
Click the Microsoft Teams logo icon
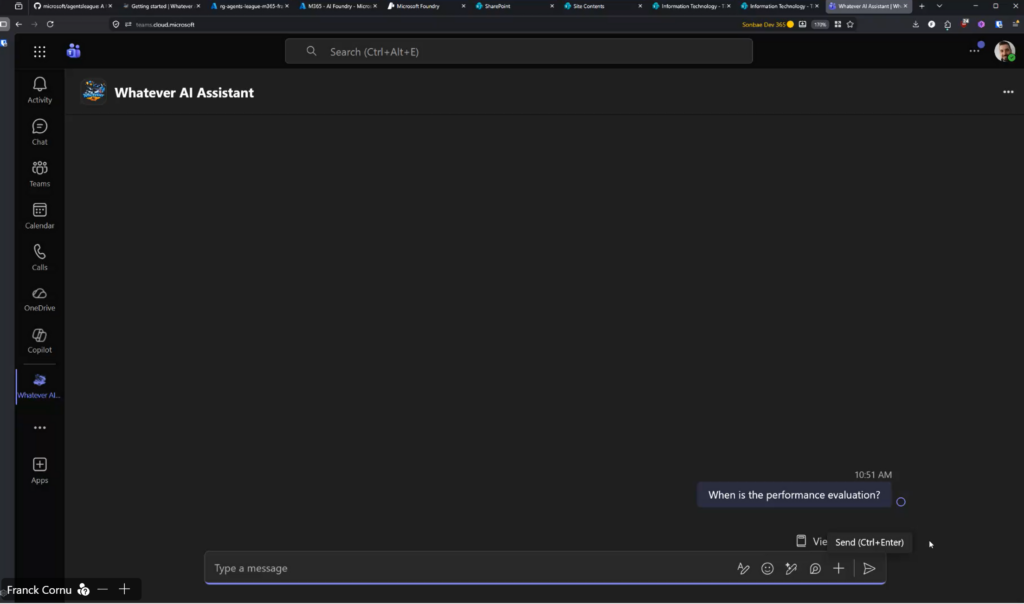pos(73,51)
